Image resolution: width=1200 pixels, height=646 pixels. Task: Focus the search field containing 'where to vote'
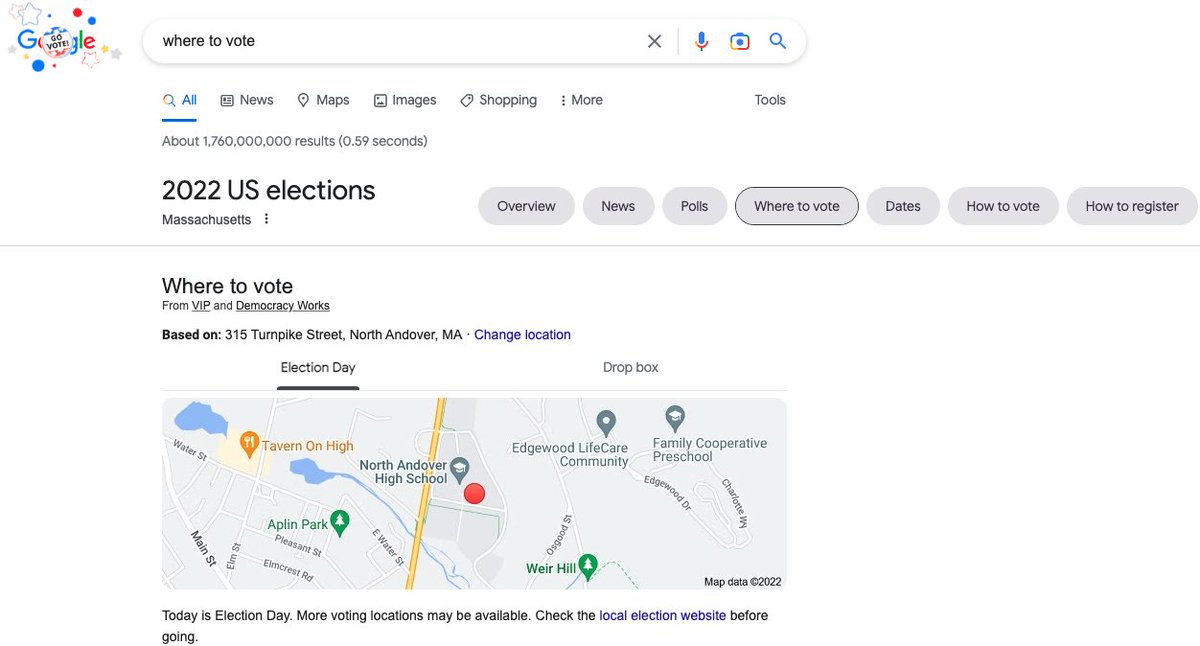[400, 41]
